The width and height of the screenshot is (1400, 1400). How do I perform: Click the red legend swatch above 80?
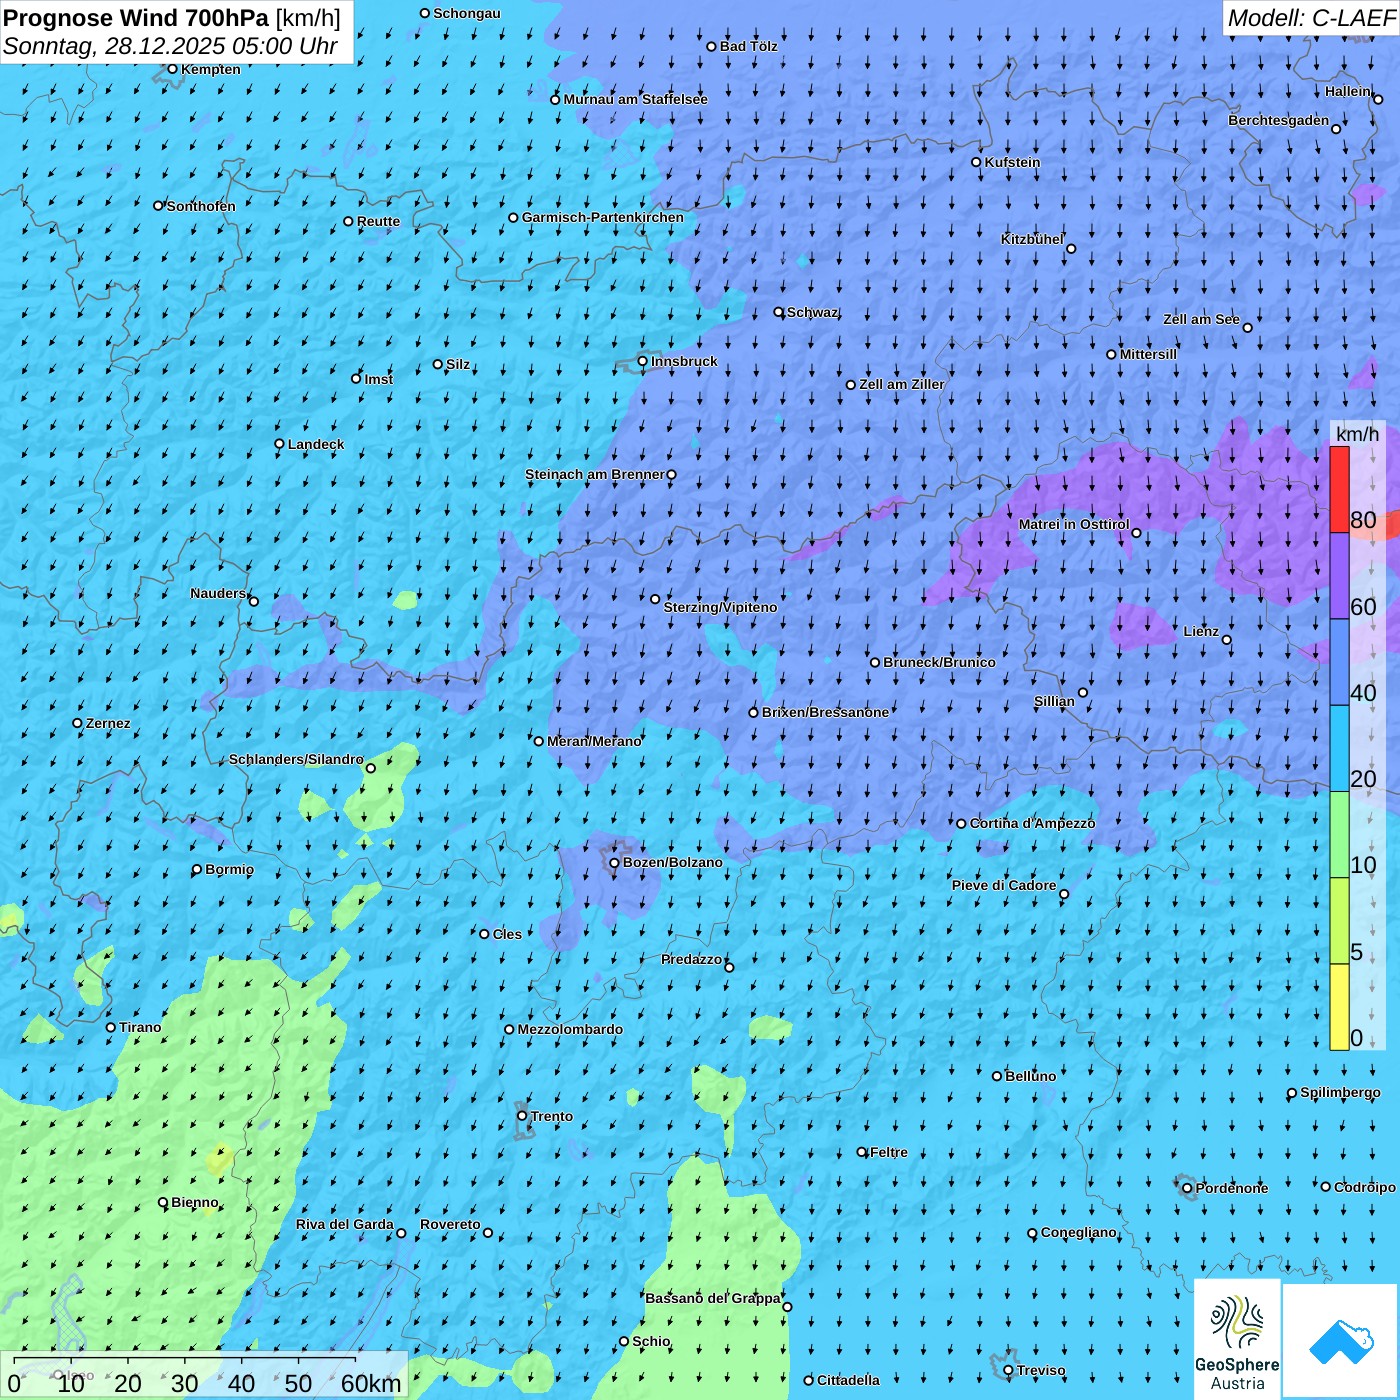[1339, 489]
